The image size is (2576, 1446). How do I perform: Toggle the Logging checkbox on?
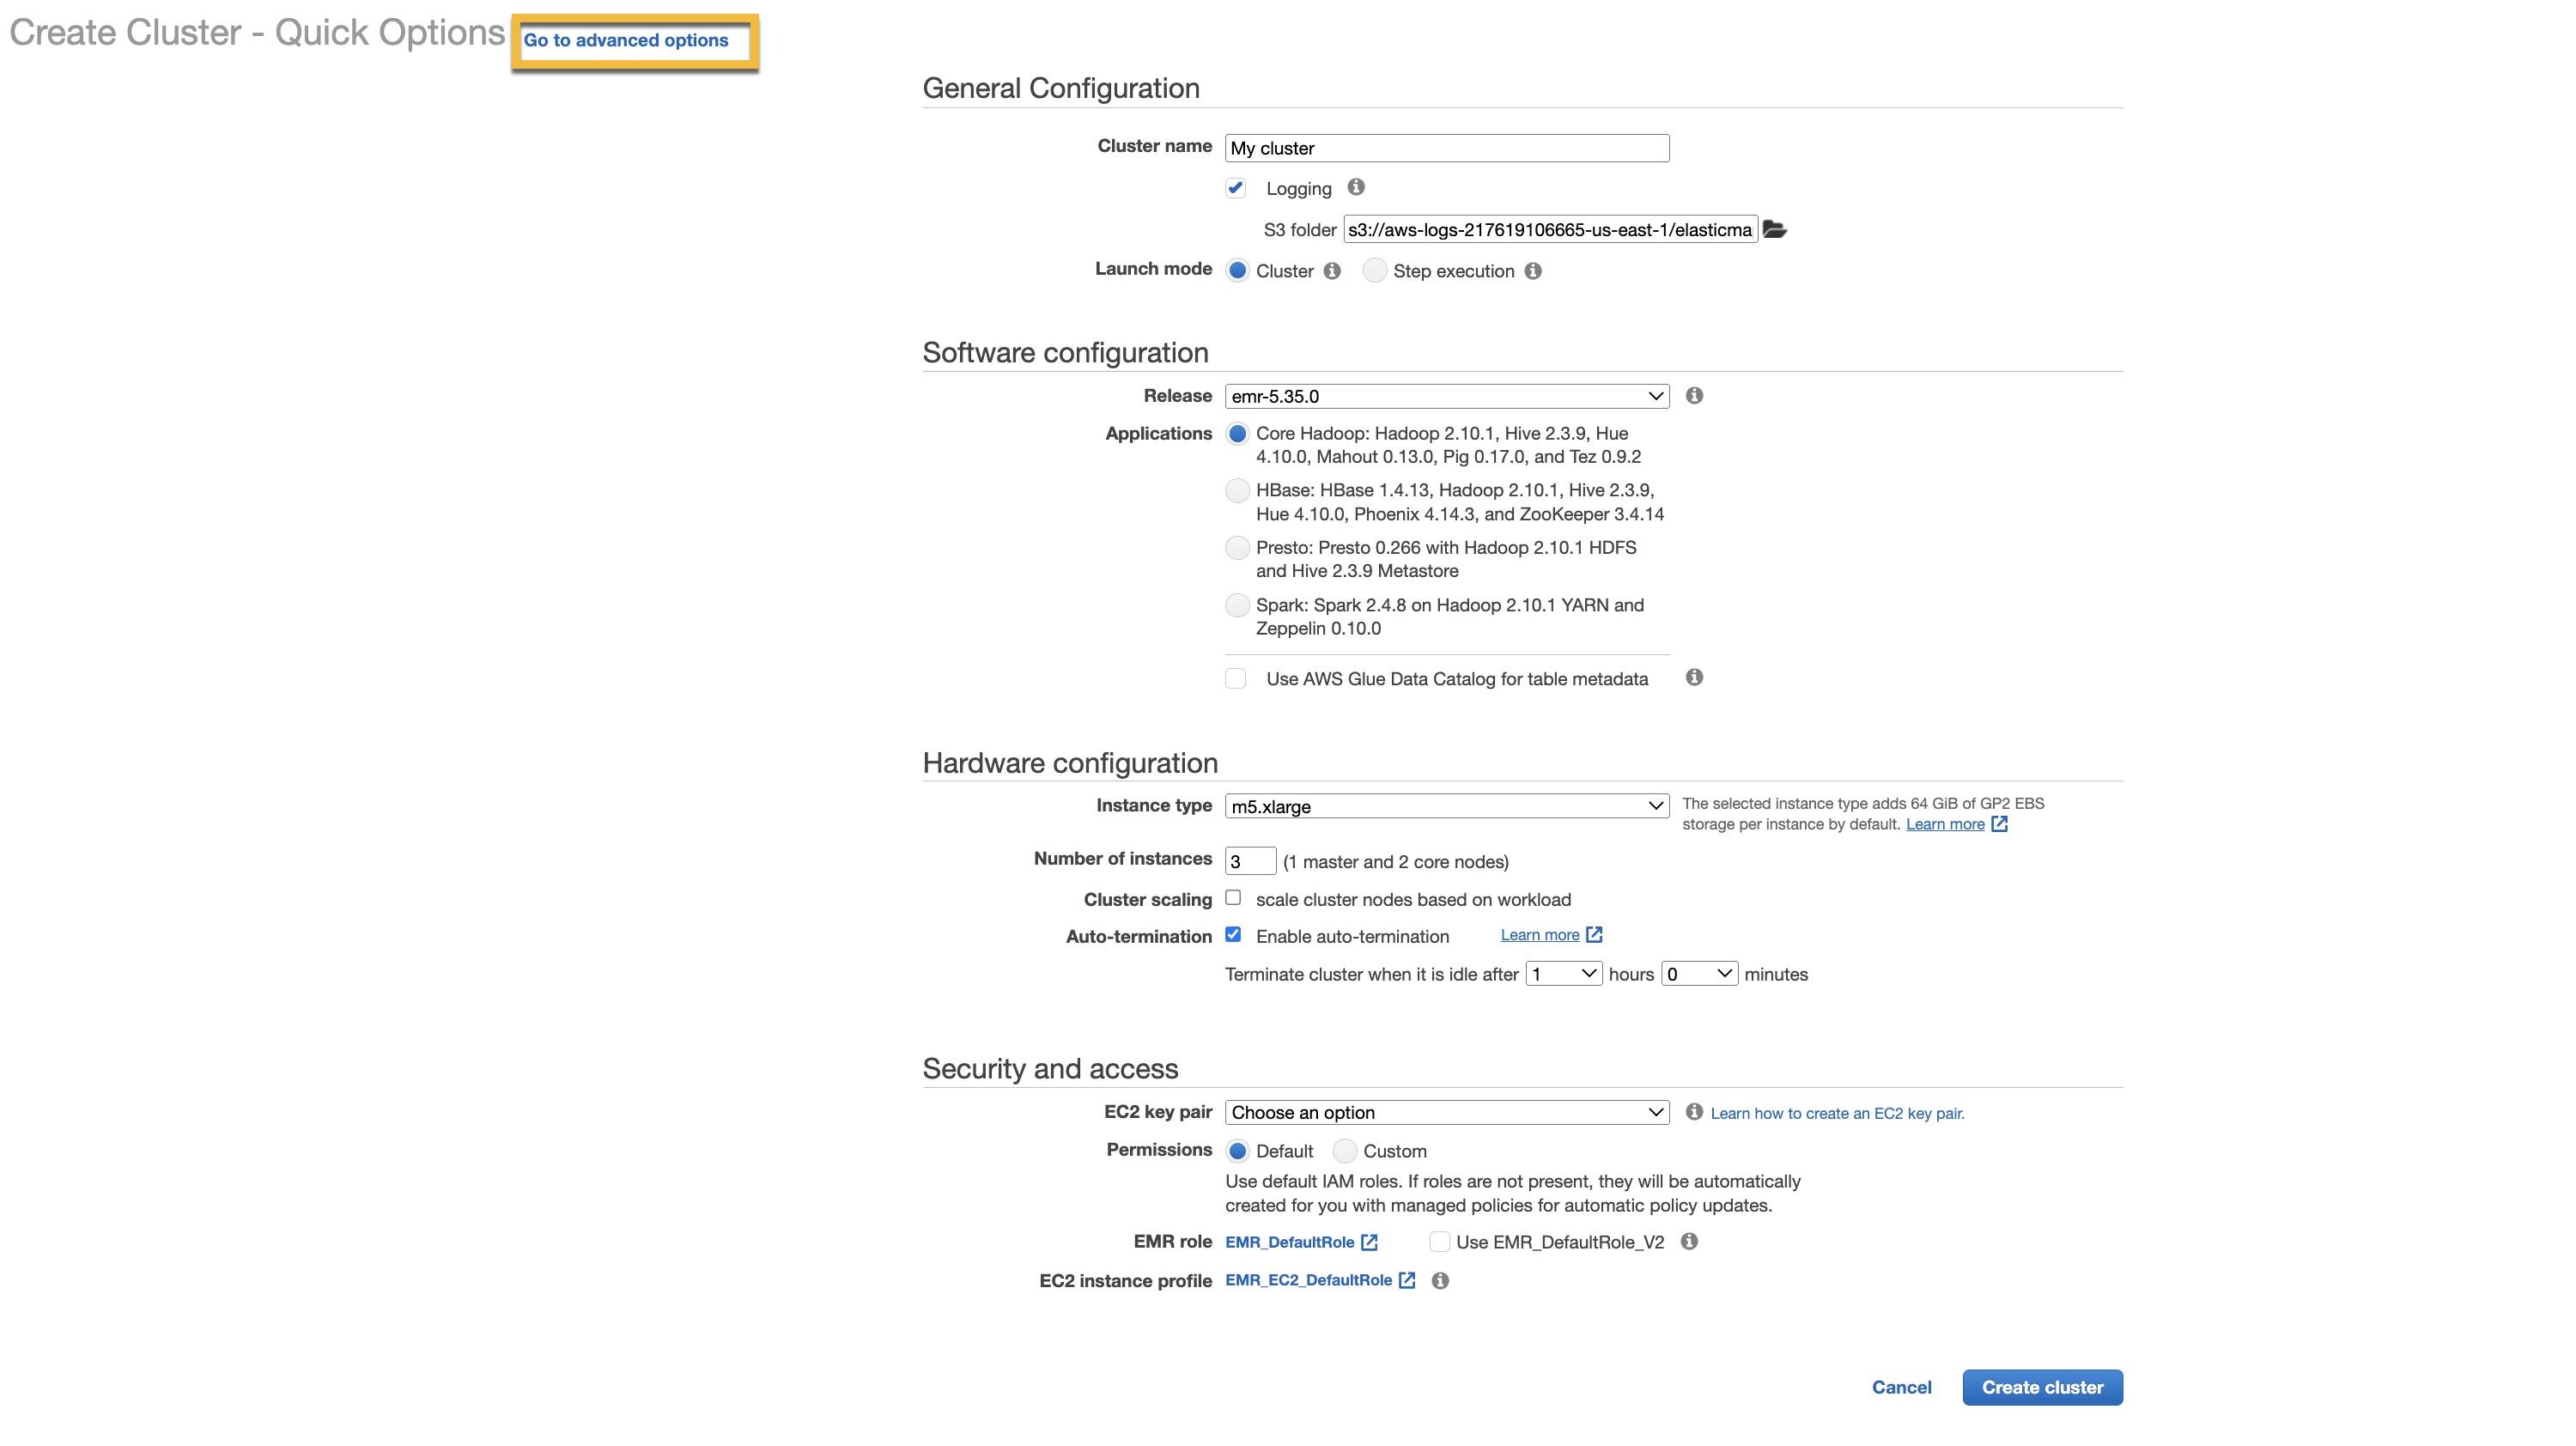[x=1233, y=187]
